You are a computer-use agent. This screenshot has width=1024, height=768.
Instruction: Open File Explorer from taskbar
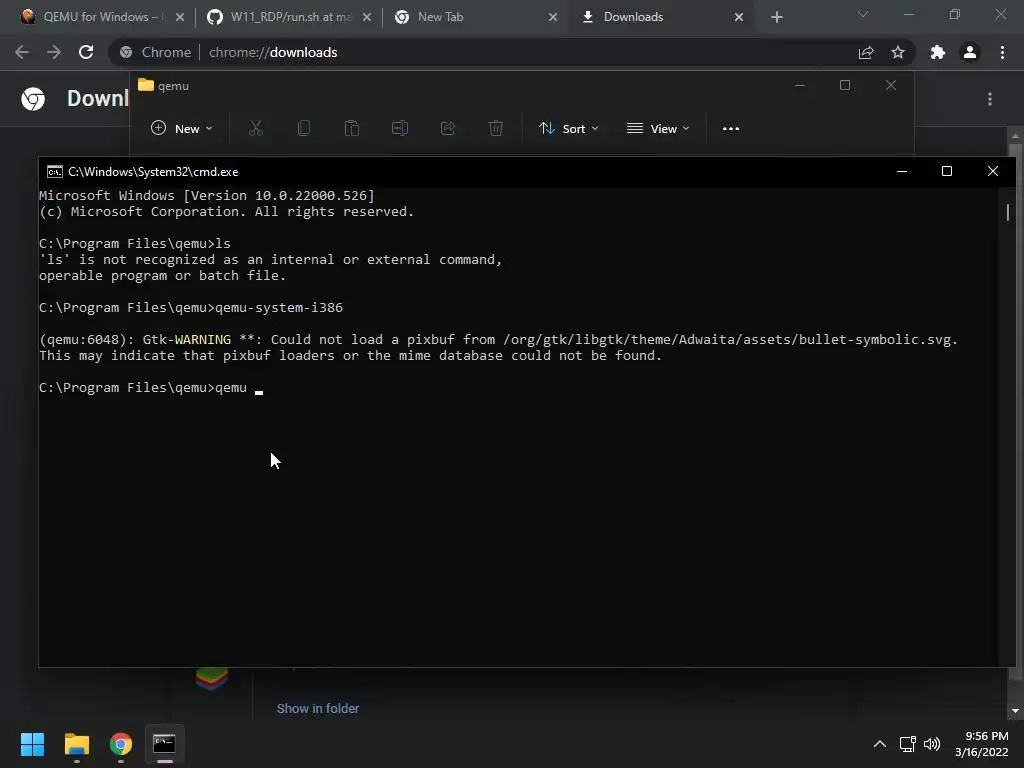(76, 744)
